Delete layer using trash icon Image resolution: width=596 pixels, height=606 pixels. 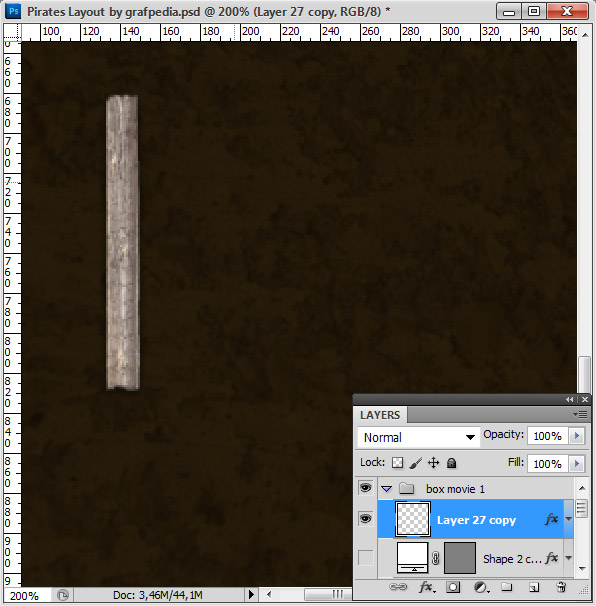coord(561,587)
